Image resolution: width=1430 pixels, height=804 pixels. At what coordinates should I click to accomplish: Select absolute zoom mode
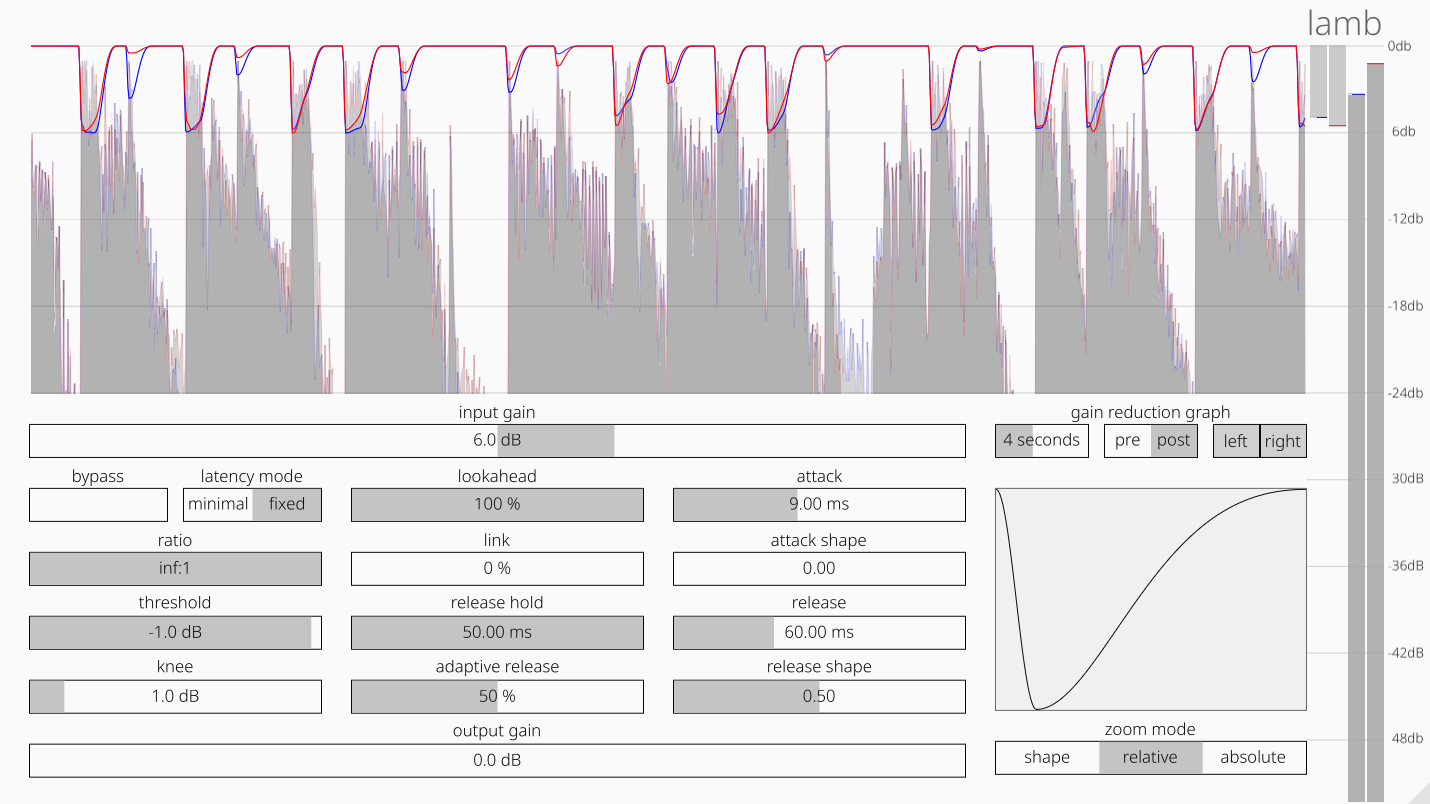click(1253, 757)
